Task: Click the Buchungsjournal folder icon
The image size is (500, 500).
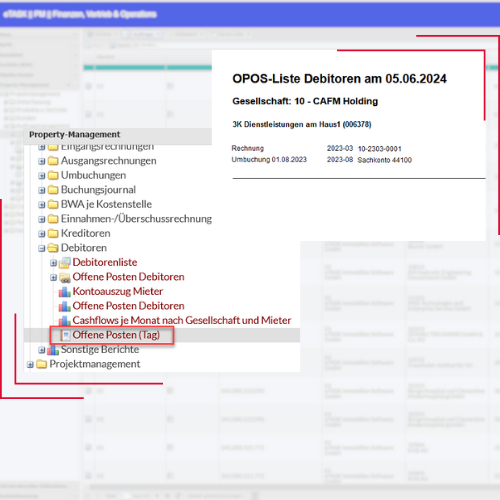Action: (x=53, y=190)
